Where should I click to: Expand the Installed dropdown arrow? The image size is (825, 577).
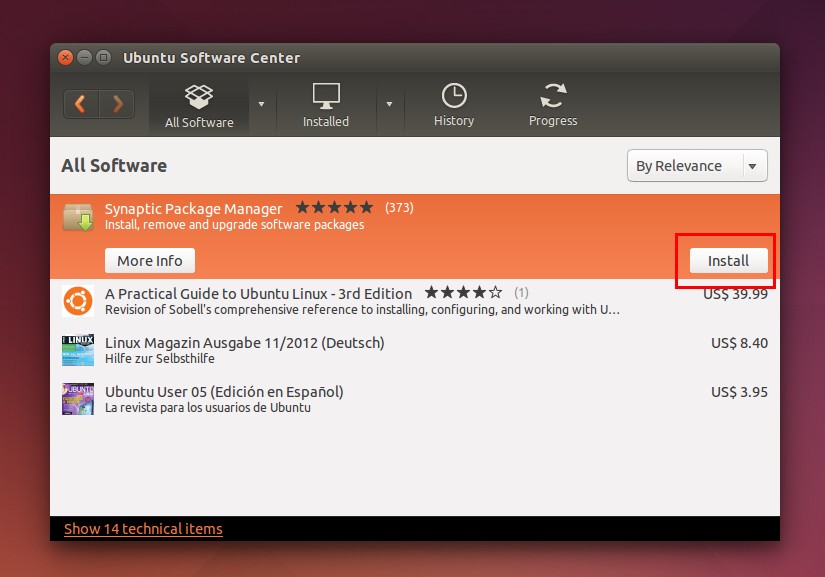coord(389,104)
